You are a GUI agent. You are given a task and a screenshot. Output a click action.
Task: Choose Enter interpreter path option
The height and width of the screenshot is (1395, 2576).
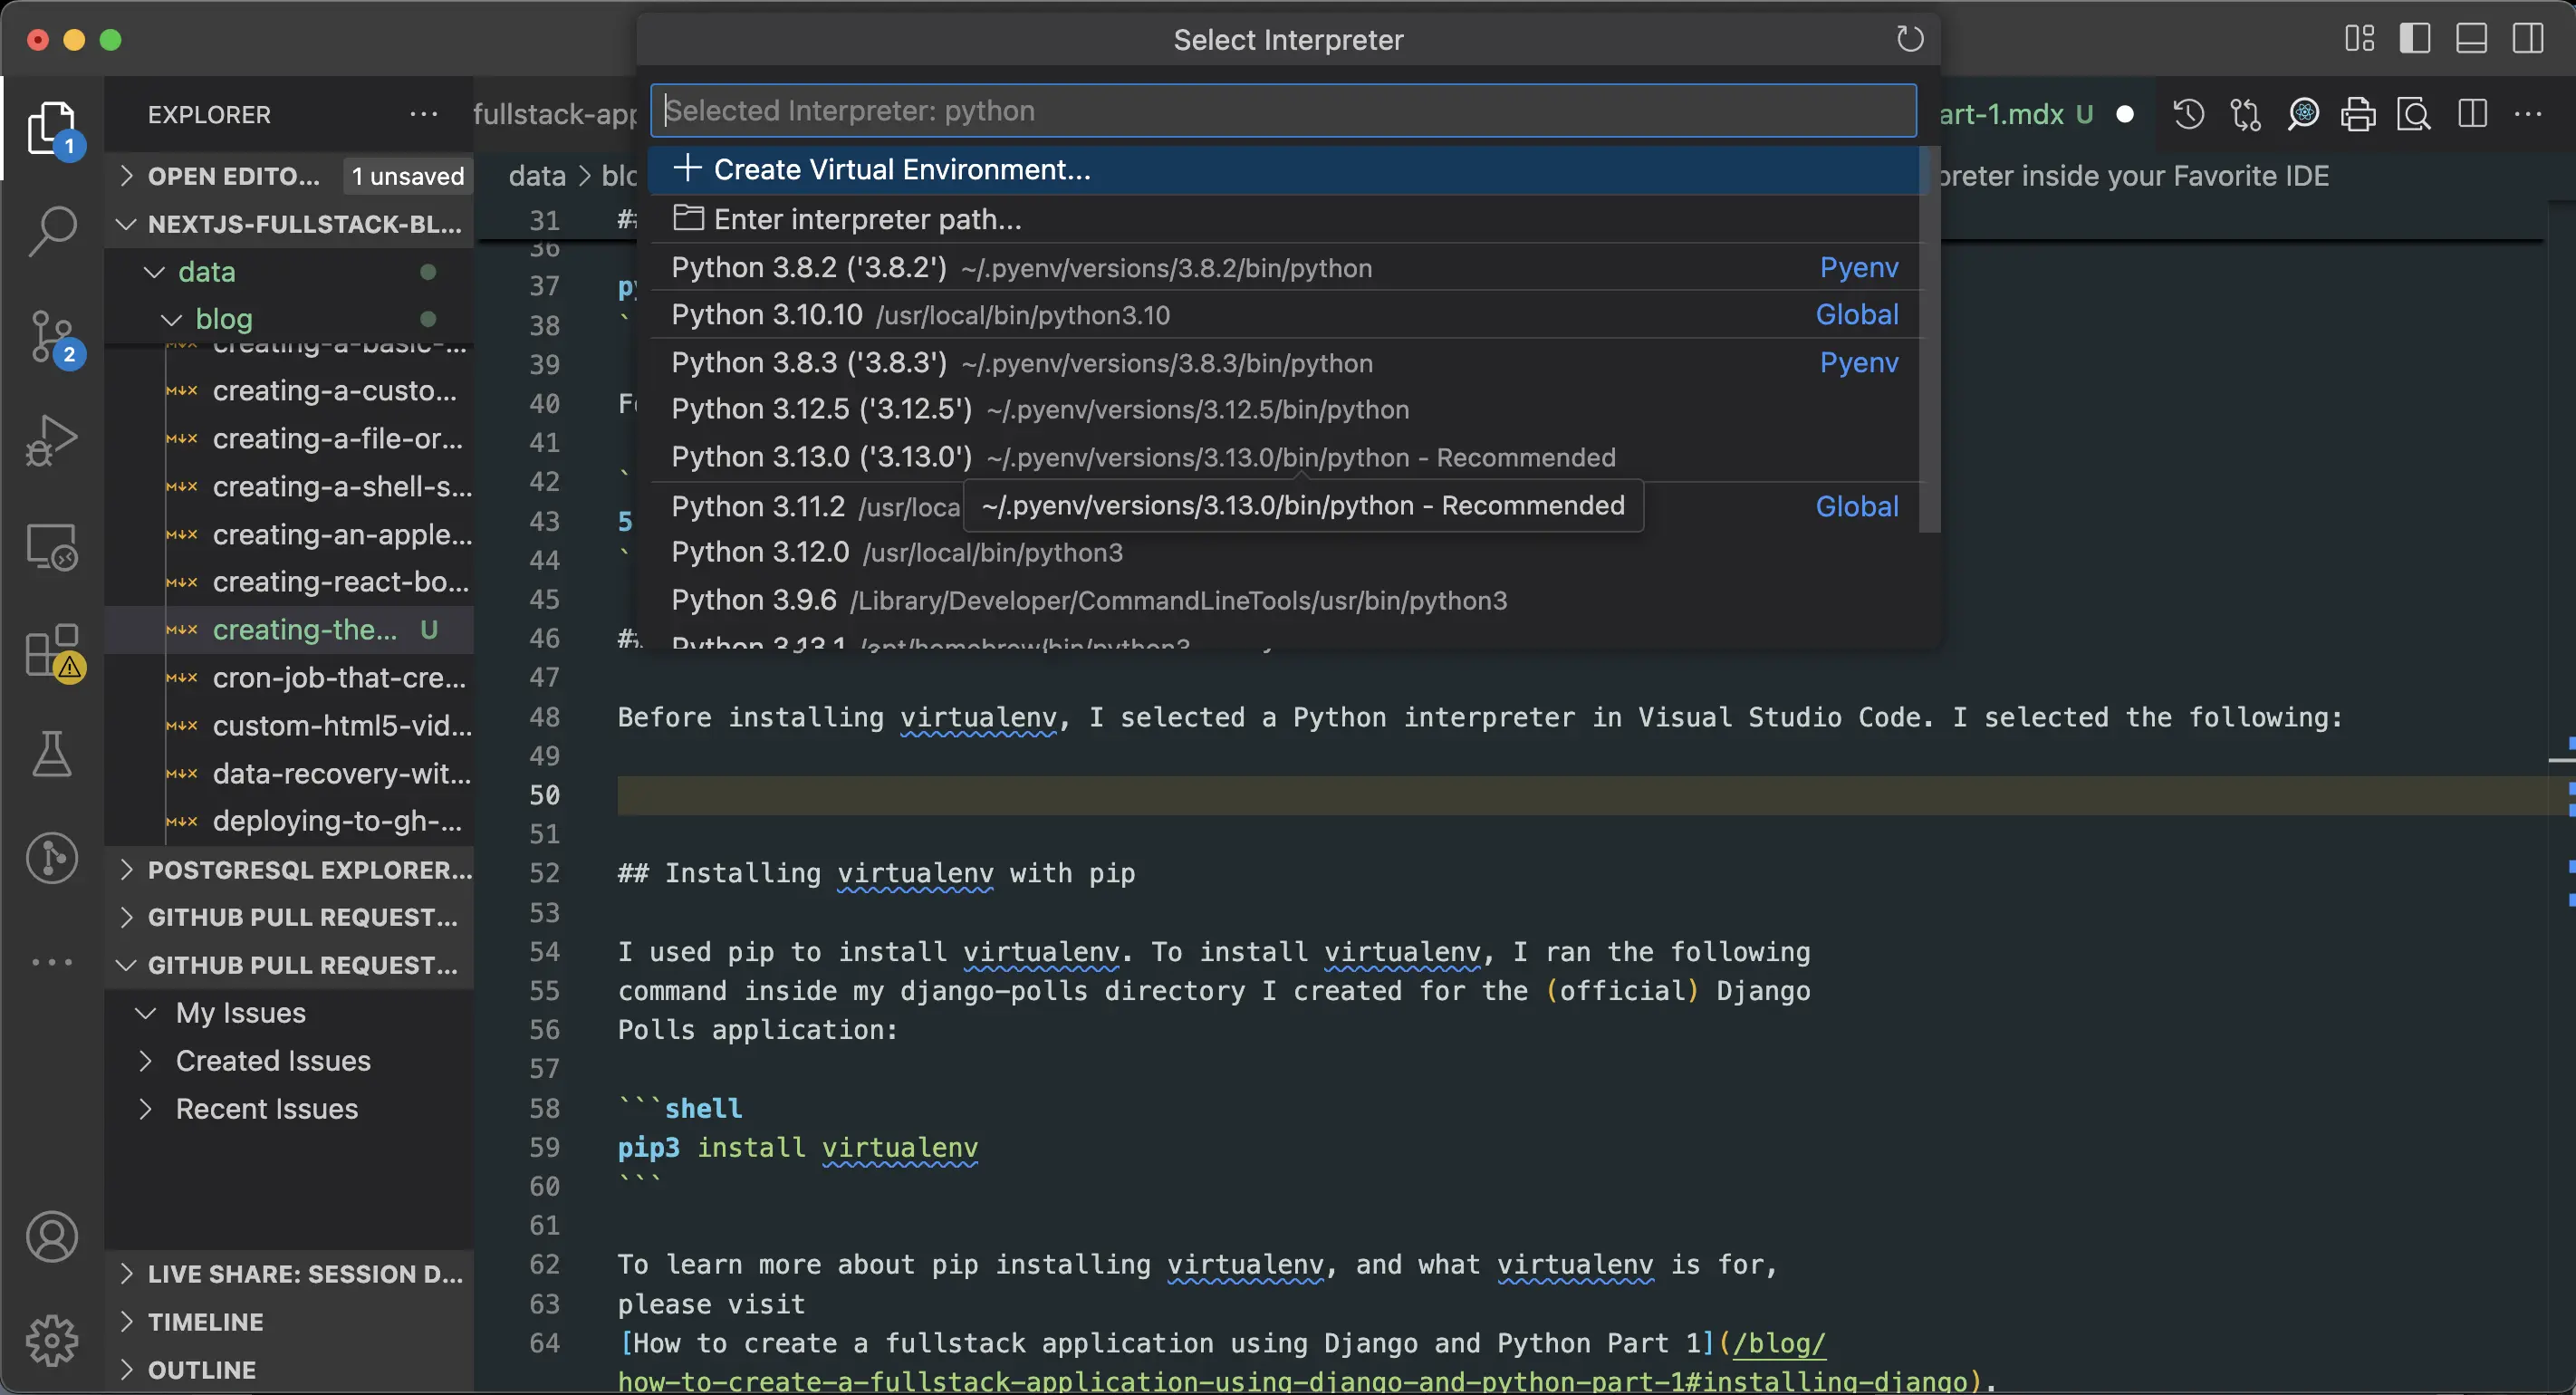tap(1284, 219)
